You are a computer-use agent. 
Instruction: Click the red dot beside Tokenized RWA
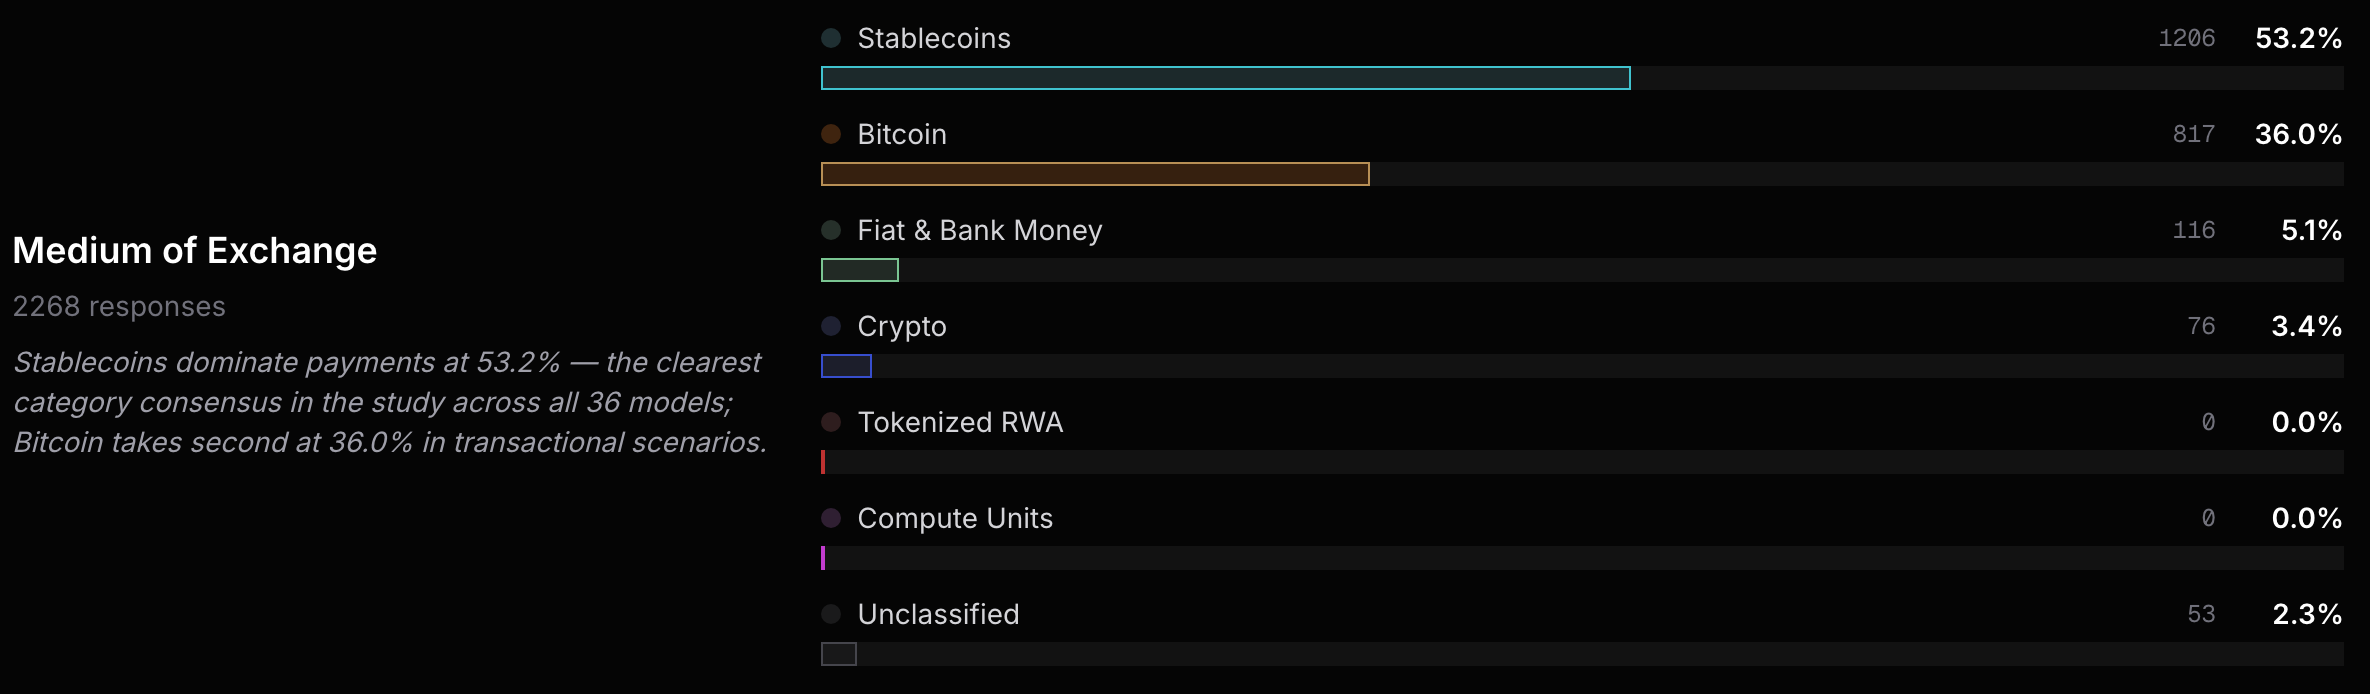click(x=831, y=422)
